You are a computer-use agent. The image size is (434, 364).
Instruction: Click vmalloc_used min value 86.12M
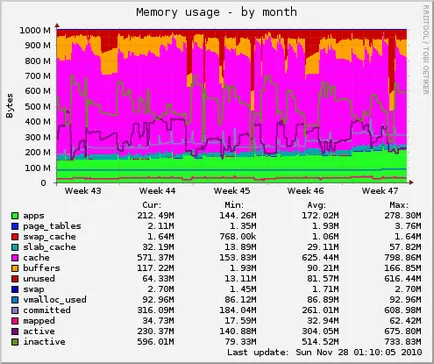point(241,300)
